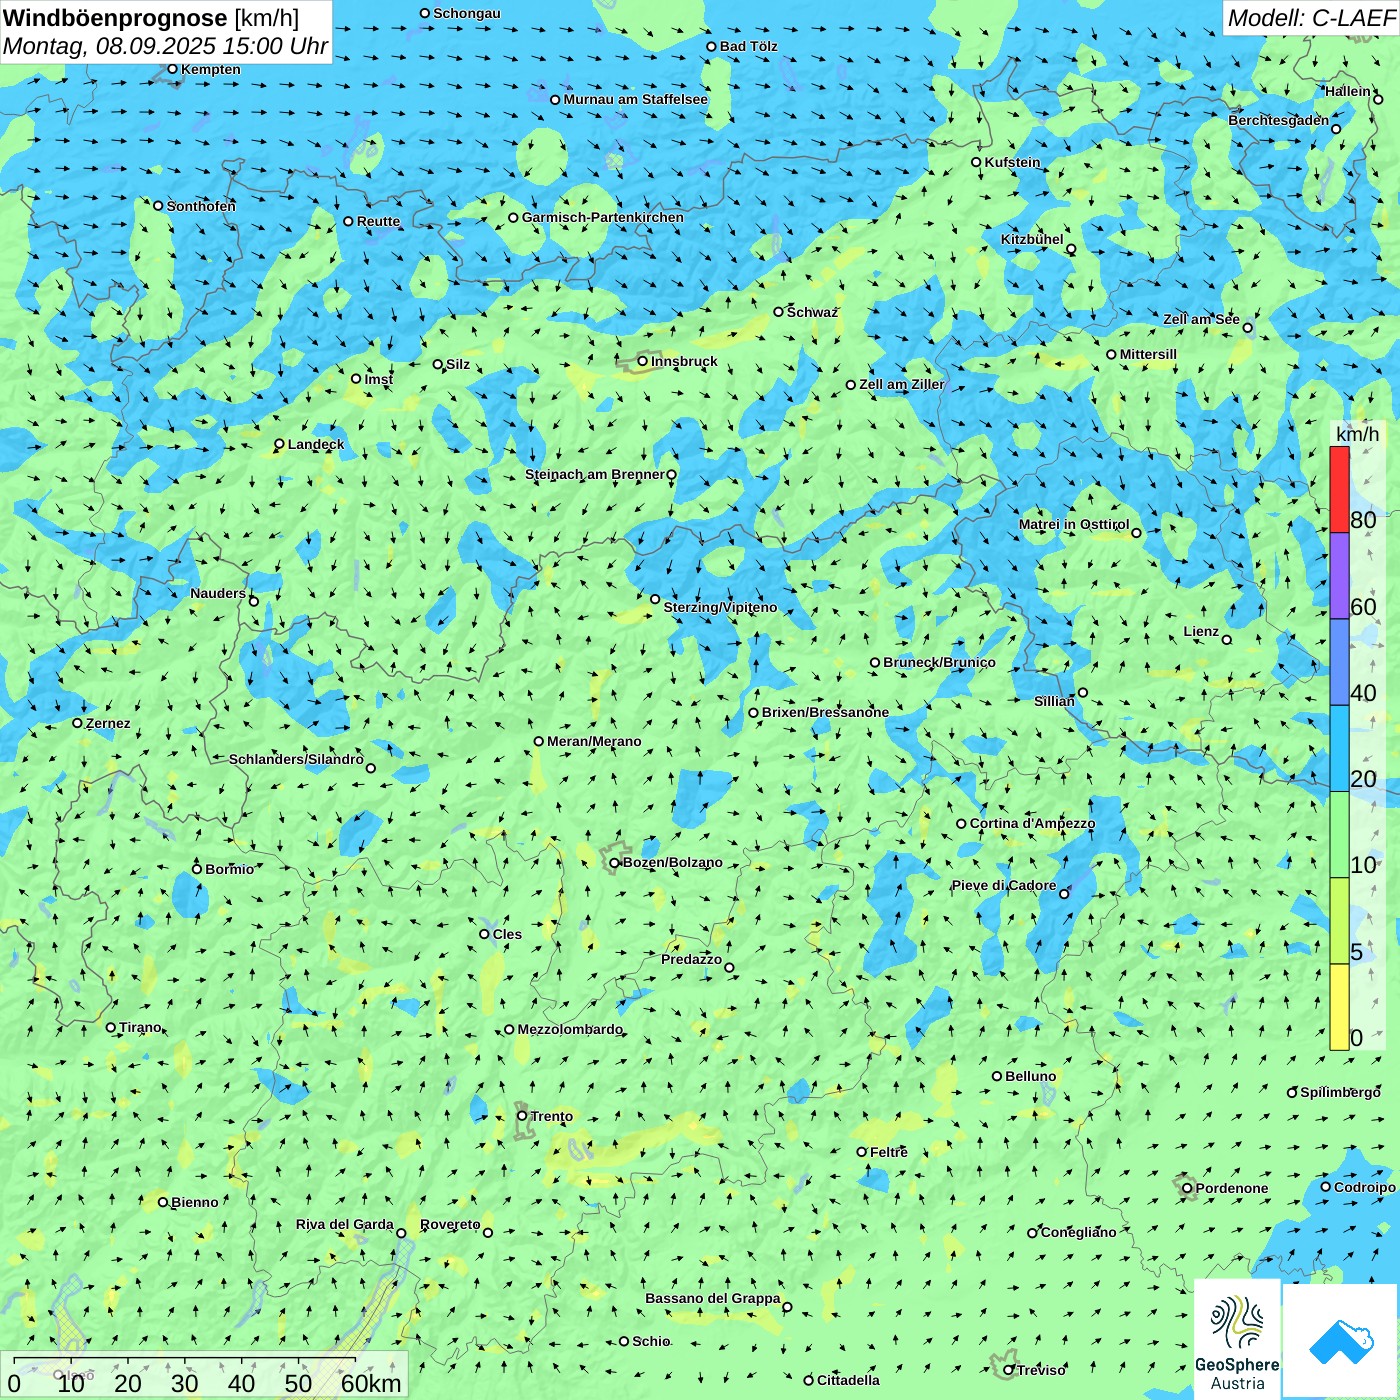
Task: Click the Predazzo label
Action: (692, 959)
